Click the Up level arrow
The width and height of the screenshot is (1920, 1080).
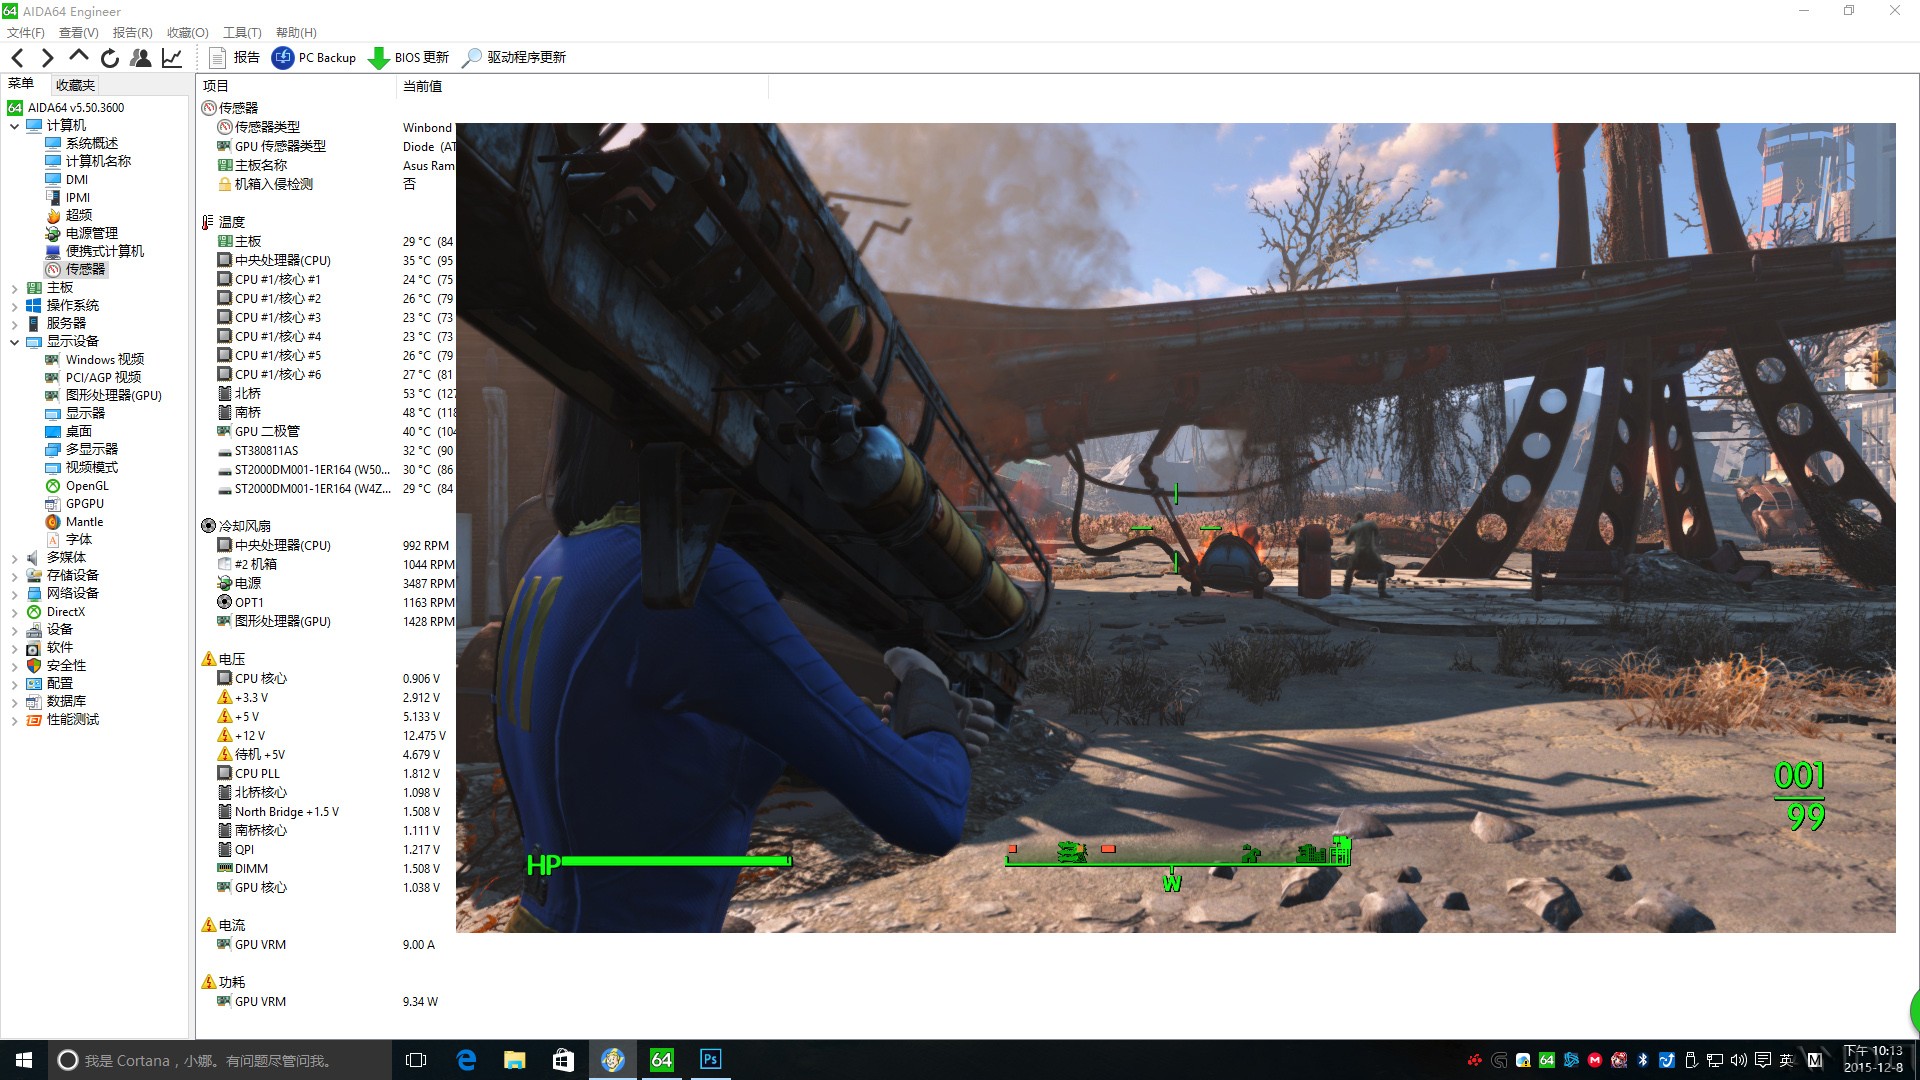(78, 57)
